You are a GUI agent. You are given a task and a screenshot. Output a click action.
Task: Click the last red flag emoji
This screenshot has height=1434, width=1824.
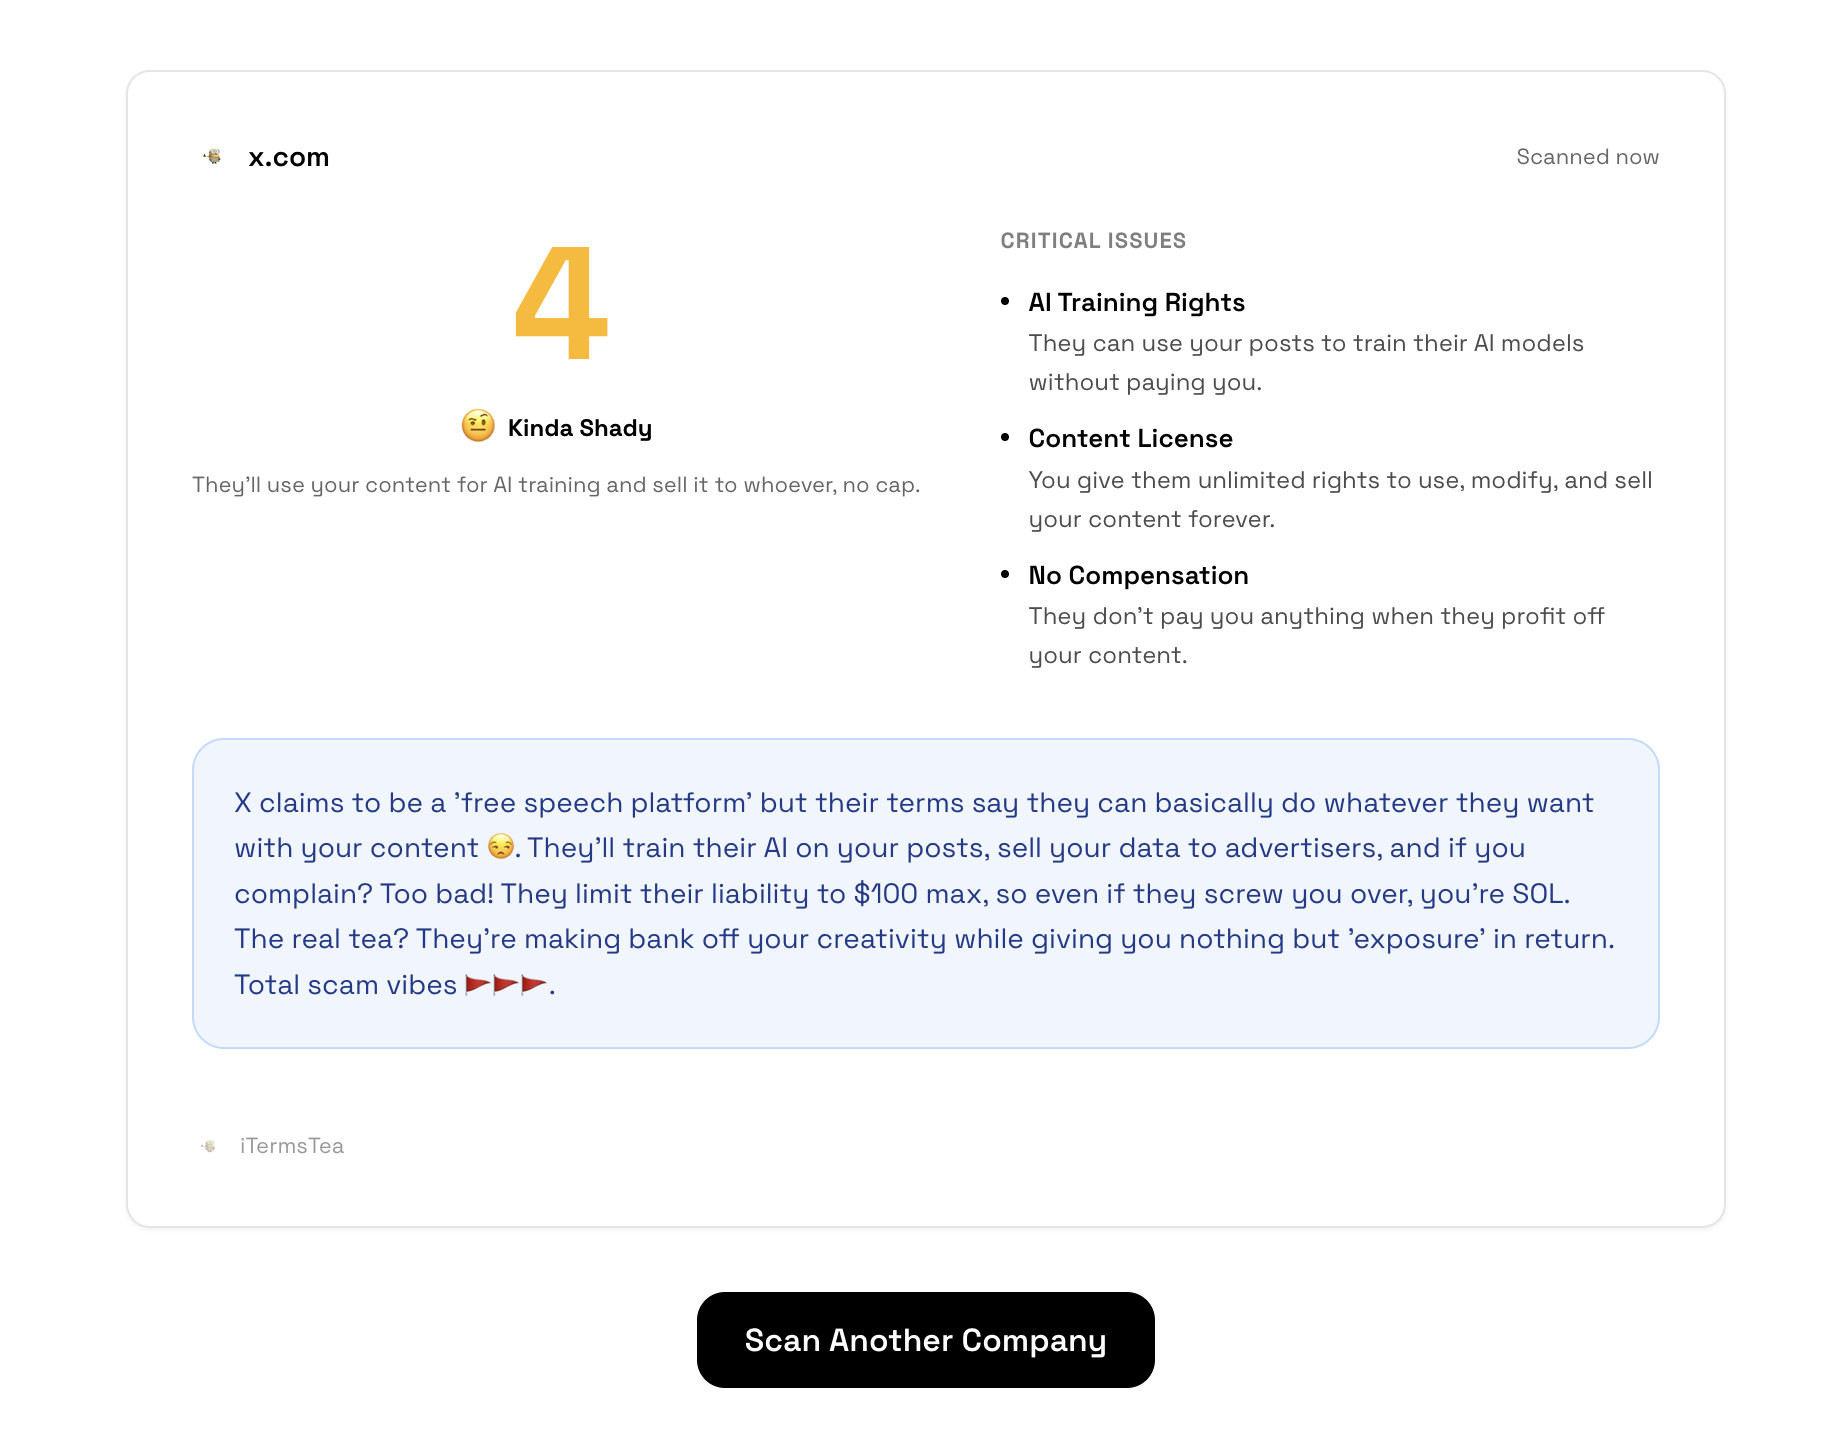533,984
